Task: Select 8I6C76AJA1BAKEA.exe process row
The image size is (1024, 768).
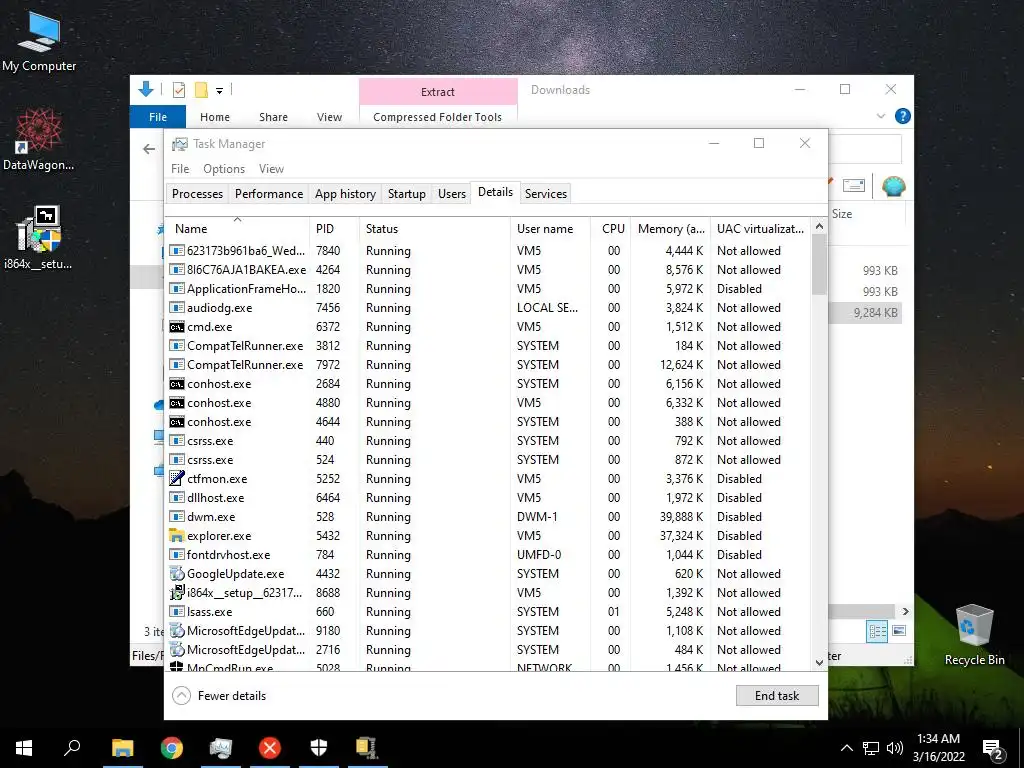Action: pyautogui.click(x=488, y=270)
